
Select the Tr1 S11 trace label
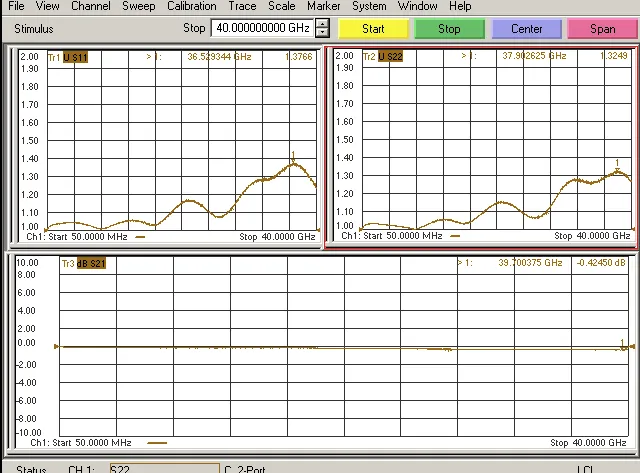coord(68,57)
